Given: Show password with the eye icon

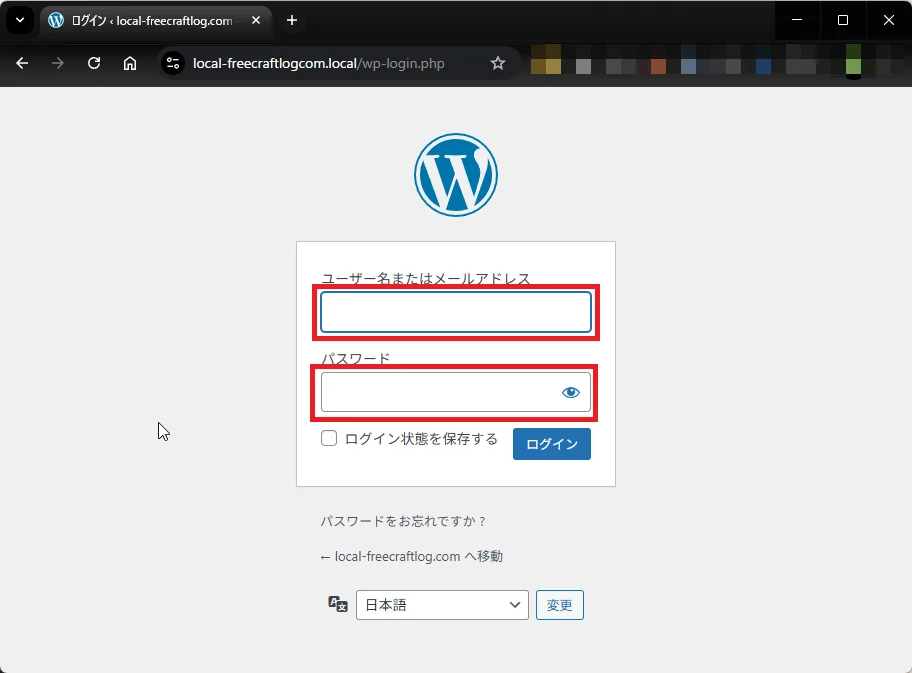Looking at the screenshot, I should [571, 393].
